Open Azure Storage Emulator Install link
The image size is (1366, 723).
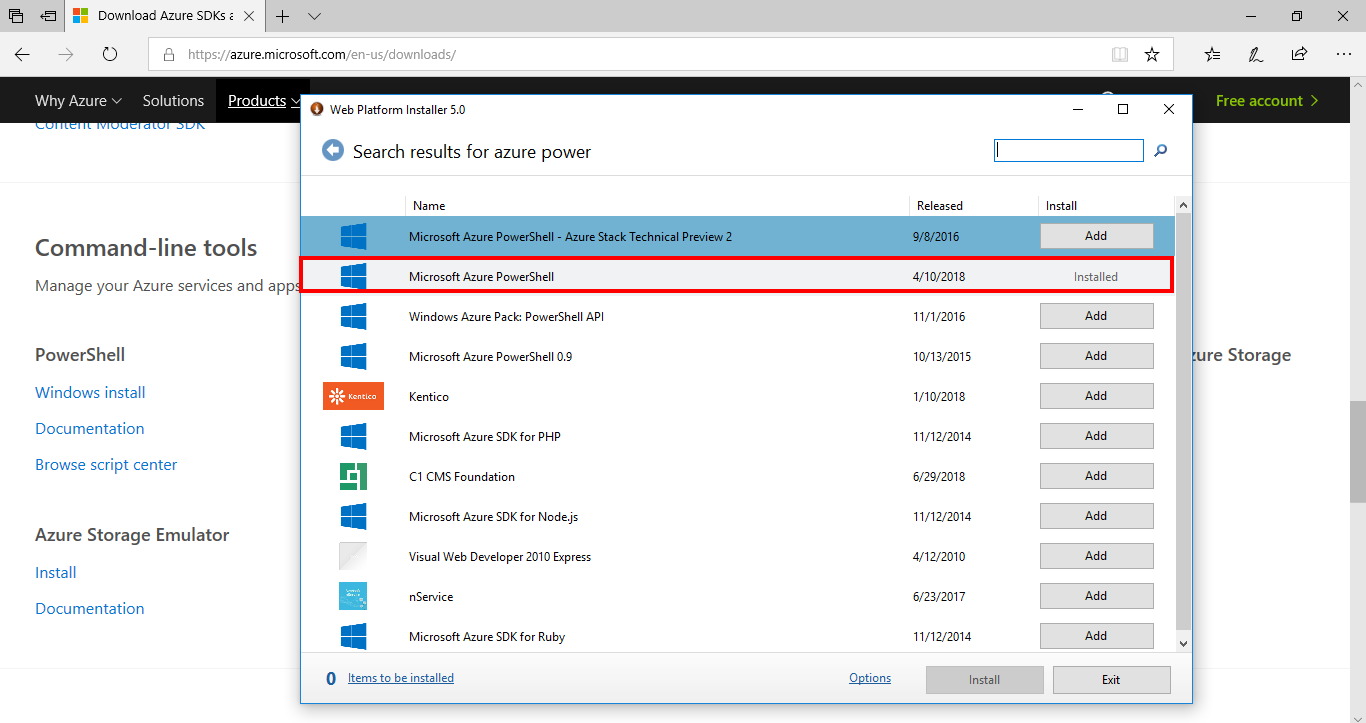pos(56,572)
